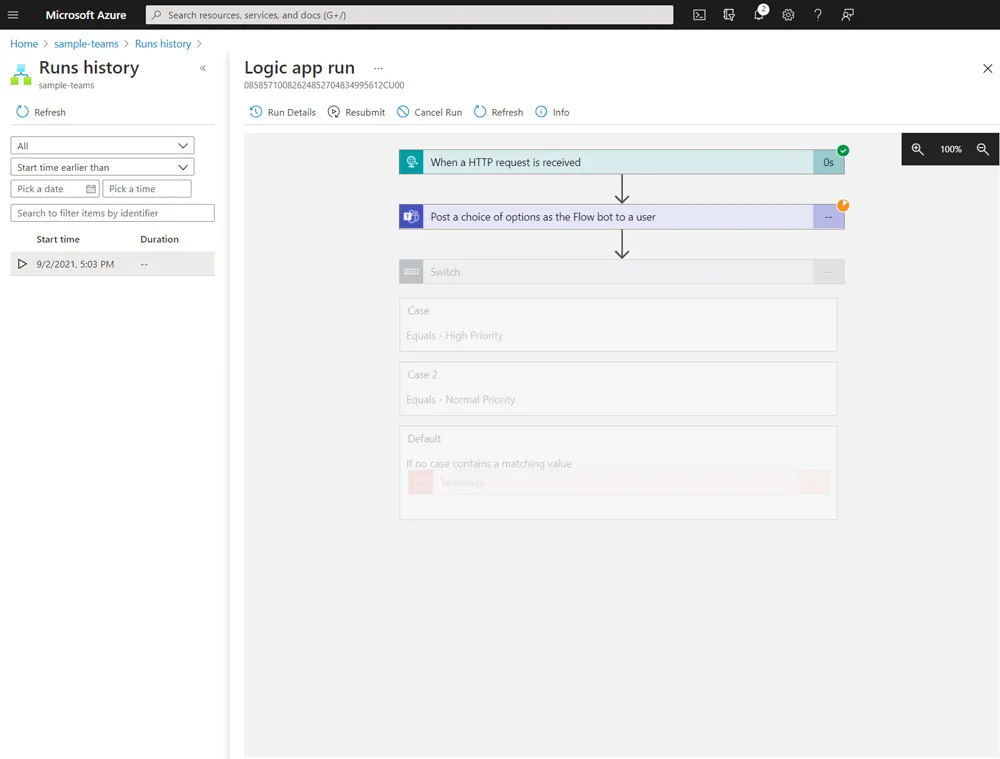Expand the Post a choice of options step
The image size is (1000, 759).
pyautogui.click(x=621, y=217)
